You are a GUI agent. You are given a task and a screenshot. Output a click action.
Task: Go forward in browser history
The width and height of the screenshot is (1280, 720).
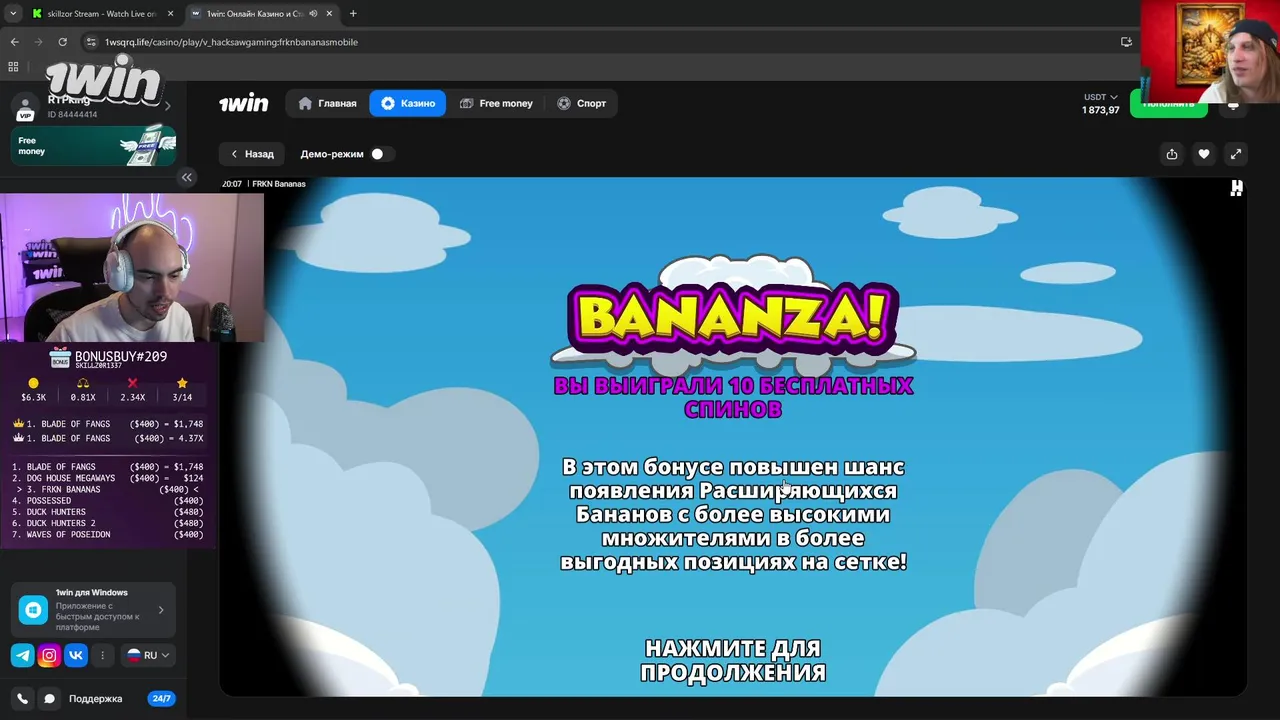(38, 42)
